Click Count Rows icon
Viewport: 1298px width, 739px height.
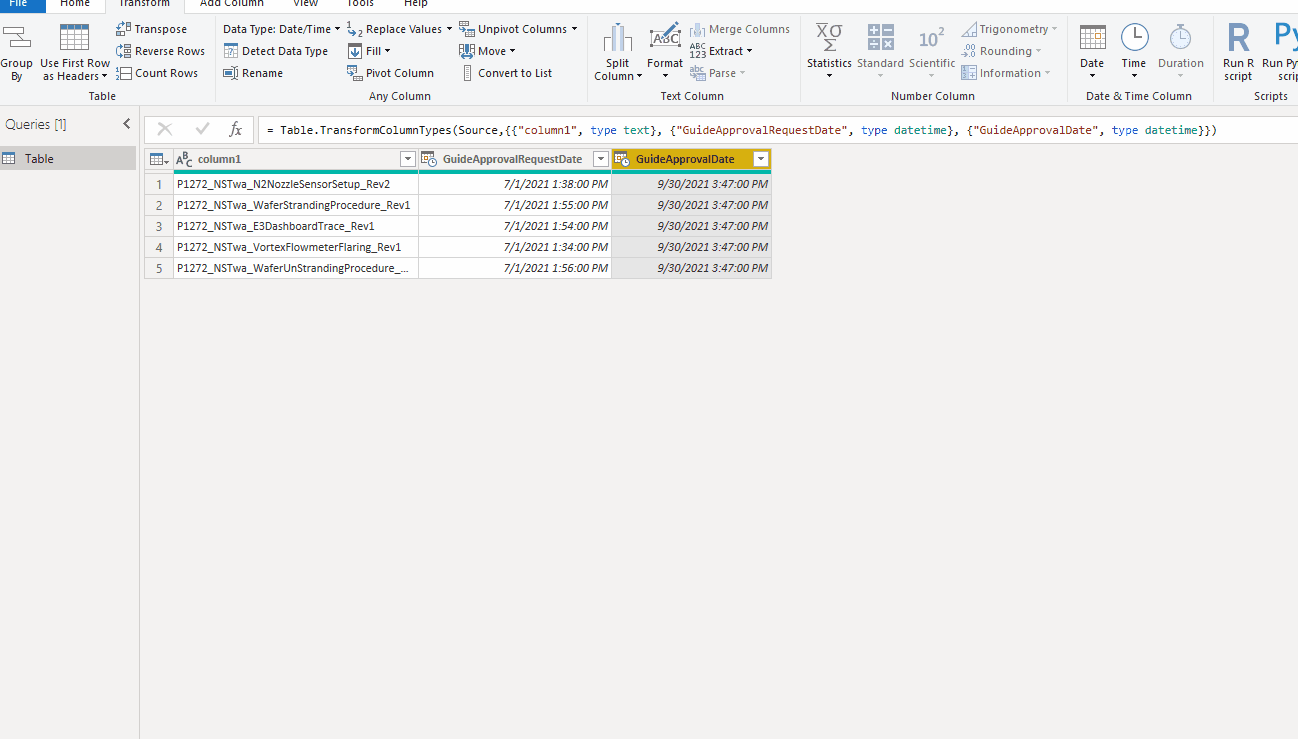pos(124,73)
